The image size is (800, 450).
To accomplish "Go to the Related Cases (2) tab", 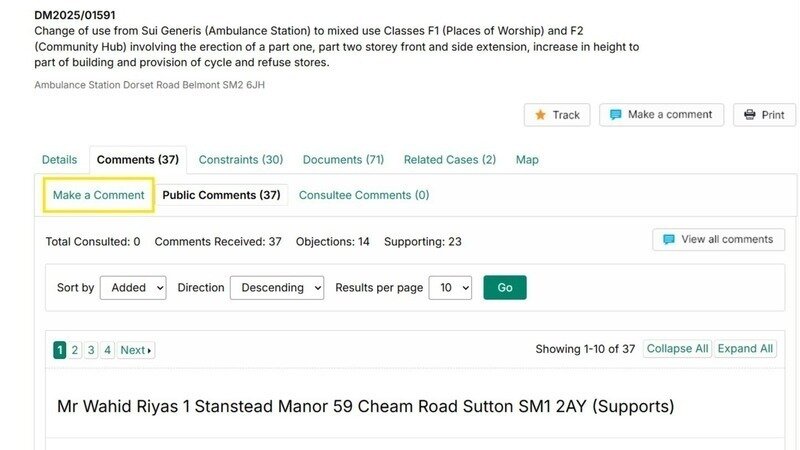I will coord(449,160).
